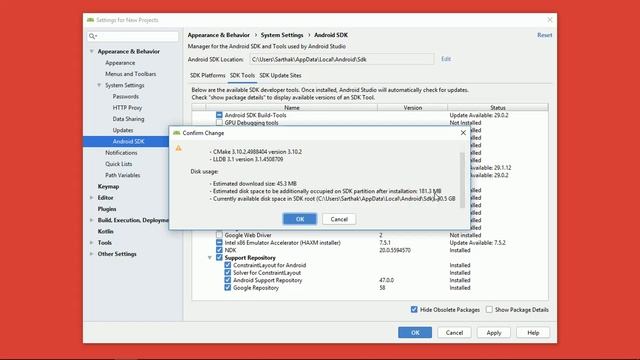Click 'Update Available: 7.5.2' status cell
Screen dimensions: 640x360
(x=478, y=242)
